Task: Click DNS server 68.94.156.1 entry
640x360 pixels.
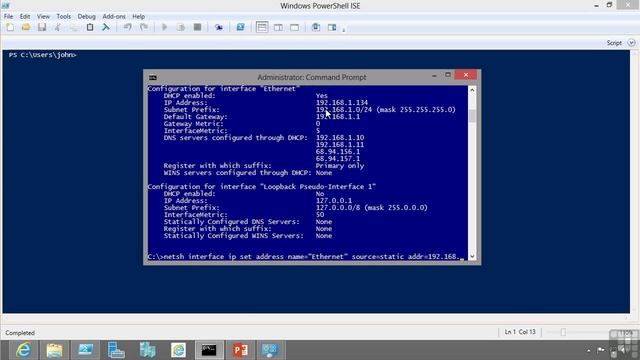Action: pos(338,151)
